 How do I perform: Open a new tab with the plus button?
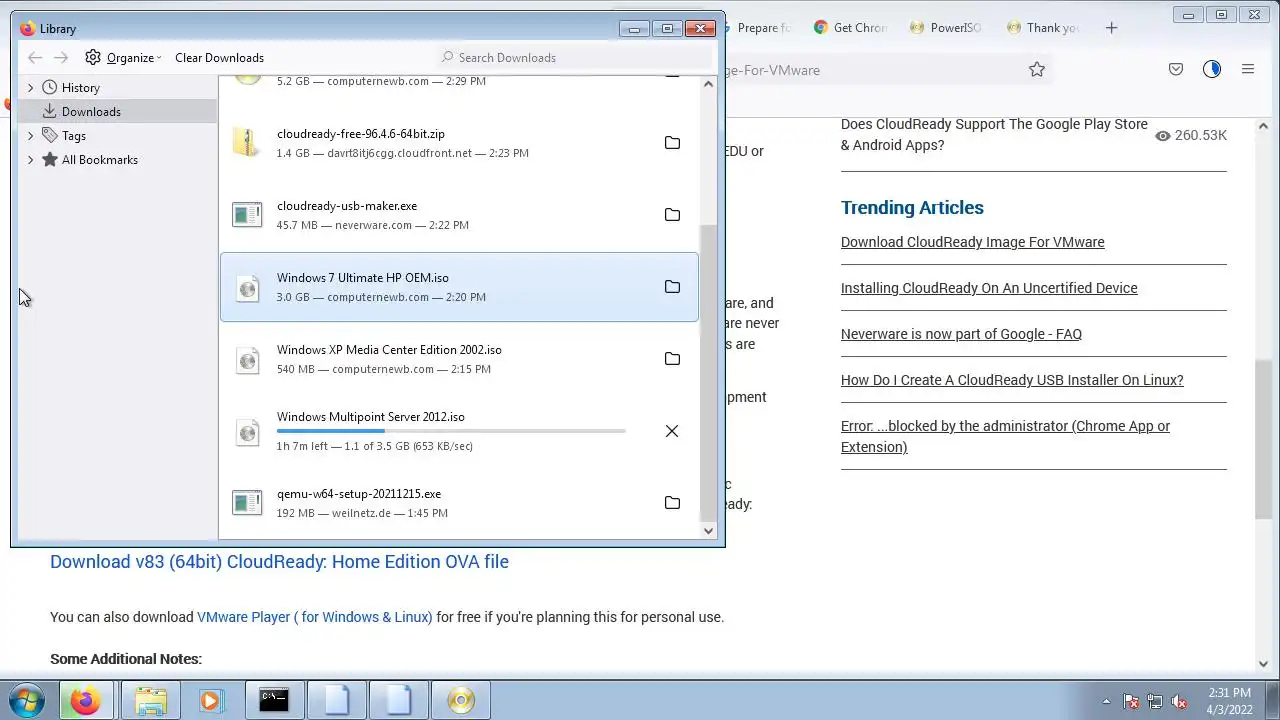[1111, 28]
